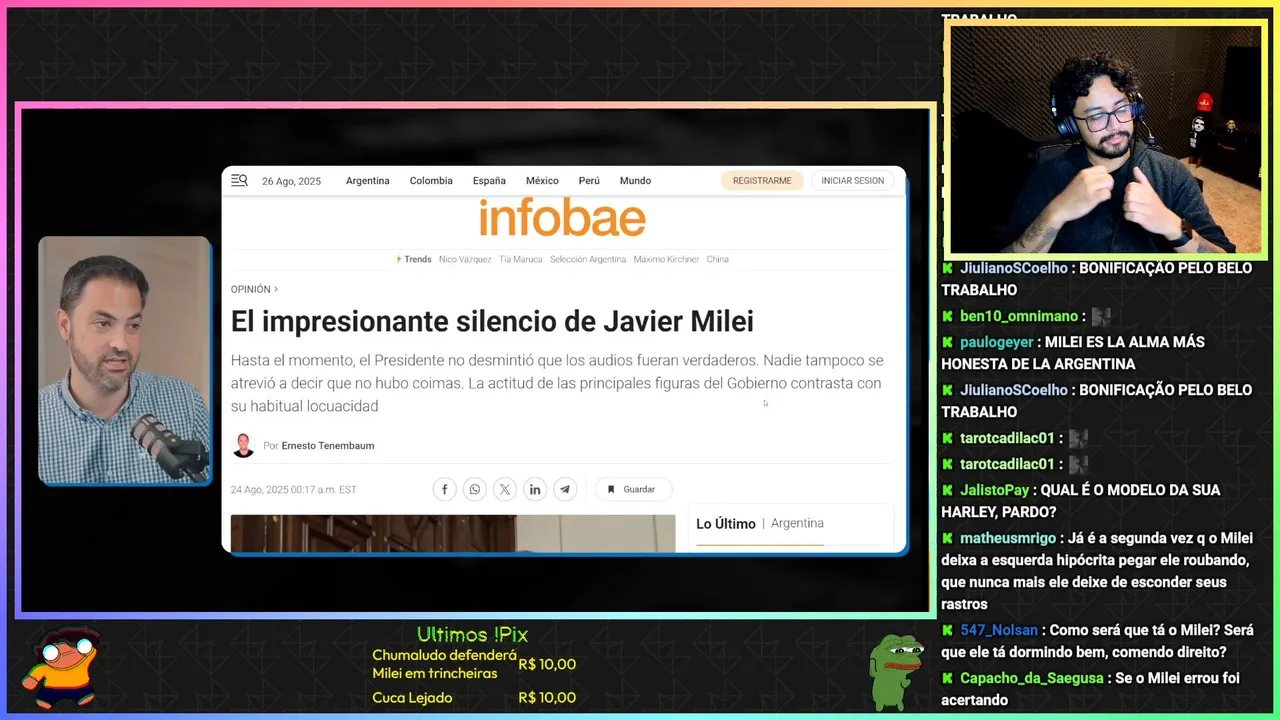The width and height of the screenshot is (1280, 720).
Task: Click chat username 547_Nolsan
Action: point(999,630)
